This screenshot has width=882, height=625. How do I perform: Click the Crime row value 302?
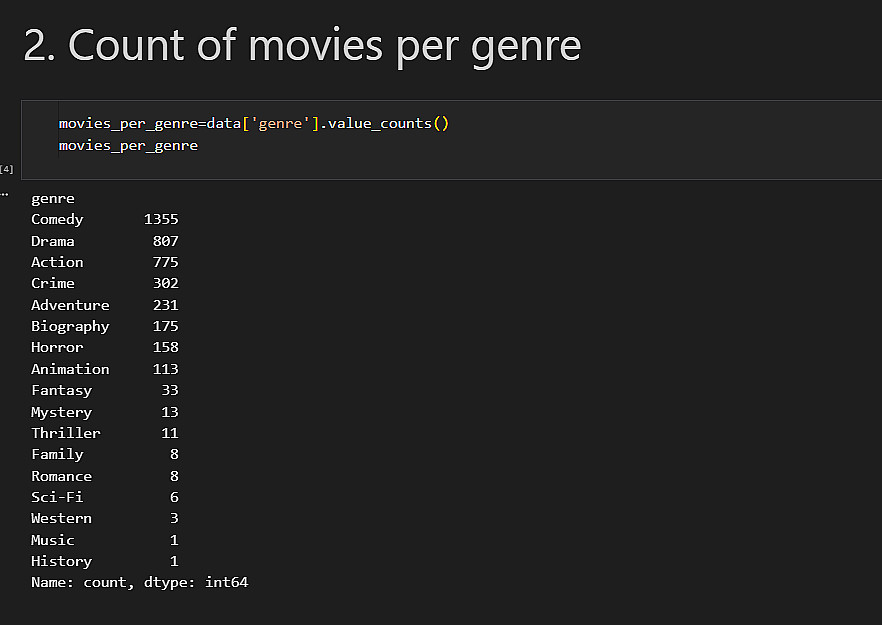[165, 283]
